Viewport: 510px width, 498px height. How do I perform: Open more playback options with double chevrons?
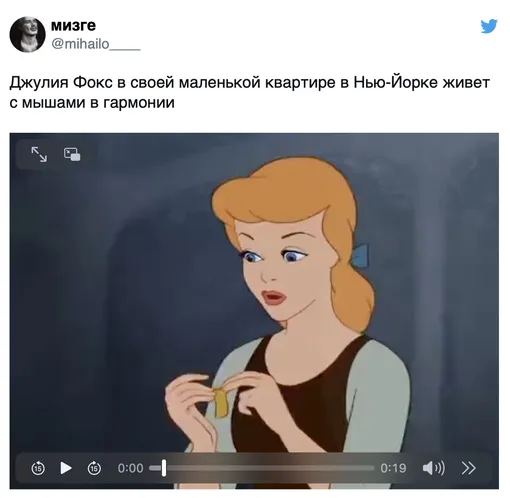[468, 468]
